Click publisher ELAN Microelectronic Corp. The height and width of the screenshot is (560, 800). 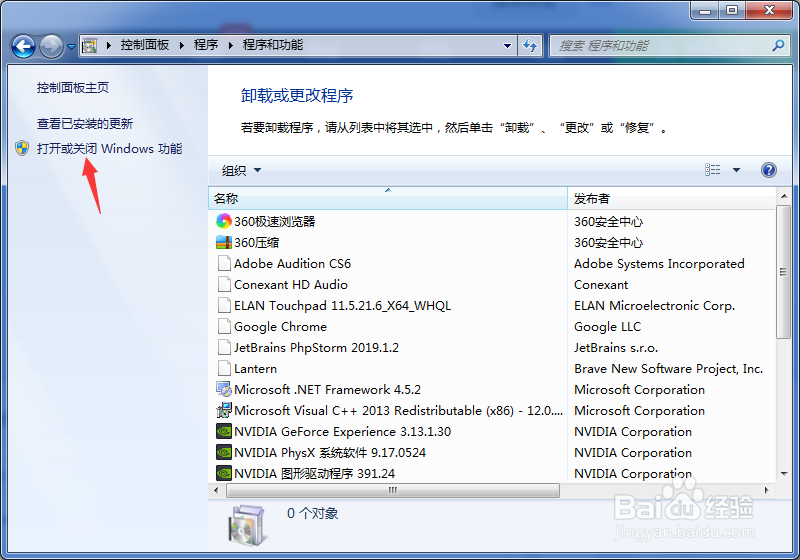(x=655, y=306)
